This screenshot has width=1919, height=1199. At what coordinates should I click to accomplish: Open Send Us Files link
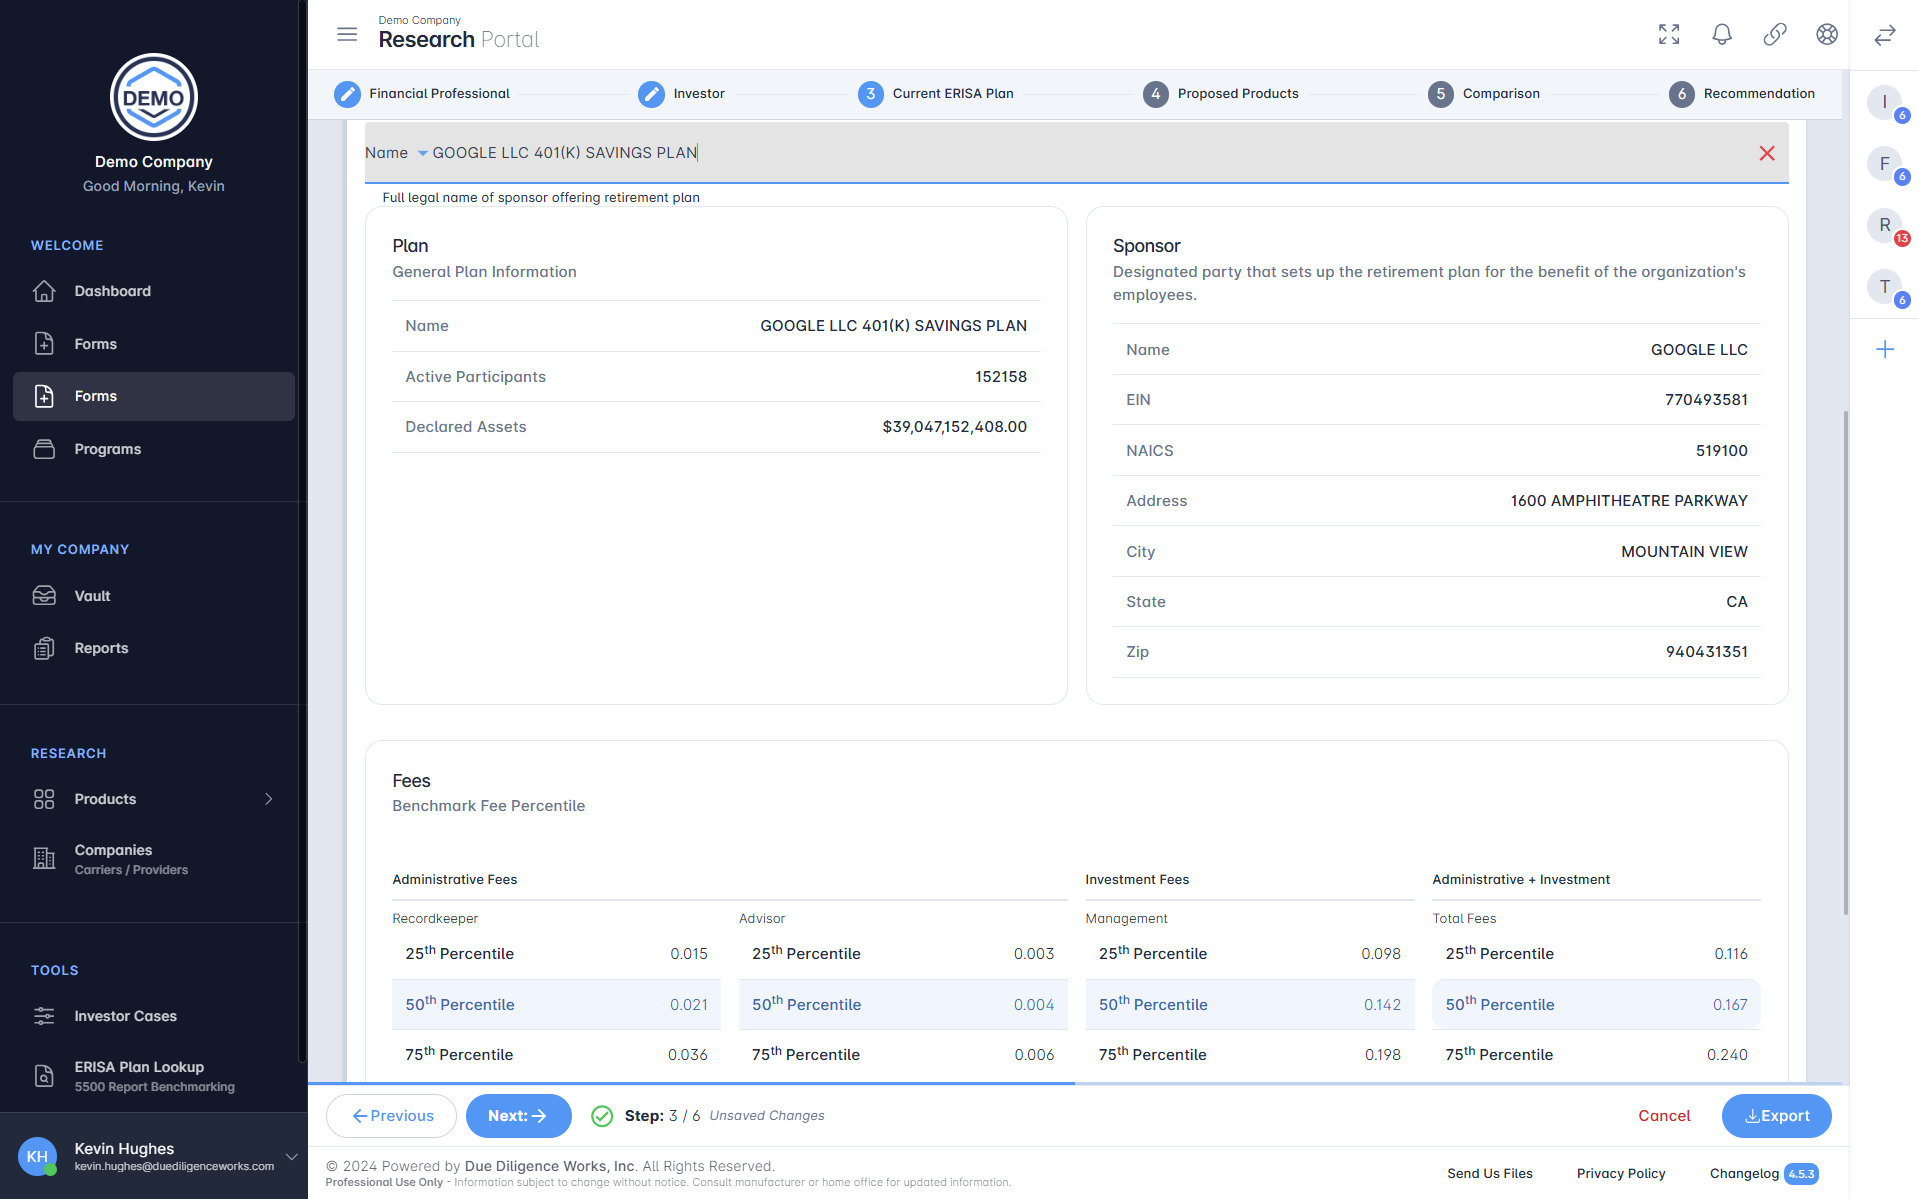[x=1489, y=1173]
